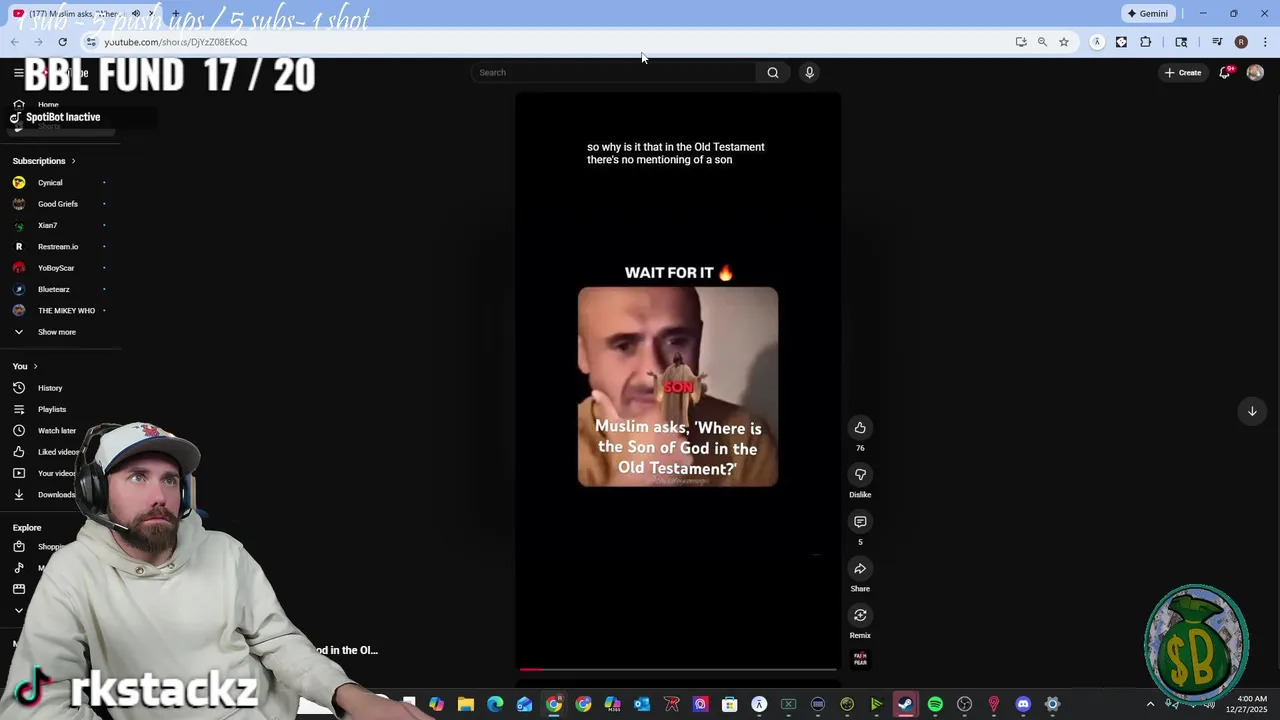Image resolution: width=1280 pixels, height=720 pixels.
Task: Open the Short's comments icon
Action: pyautogui.click(x=860, y=522)
